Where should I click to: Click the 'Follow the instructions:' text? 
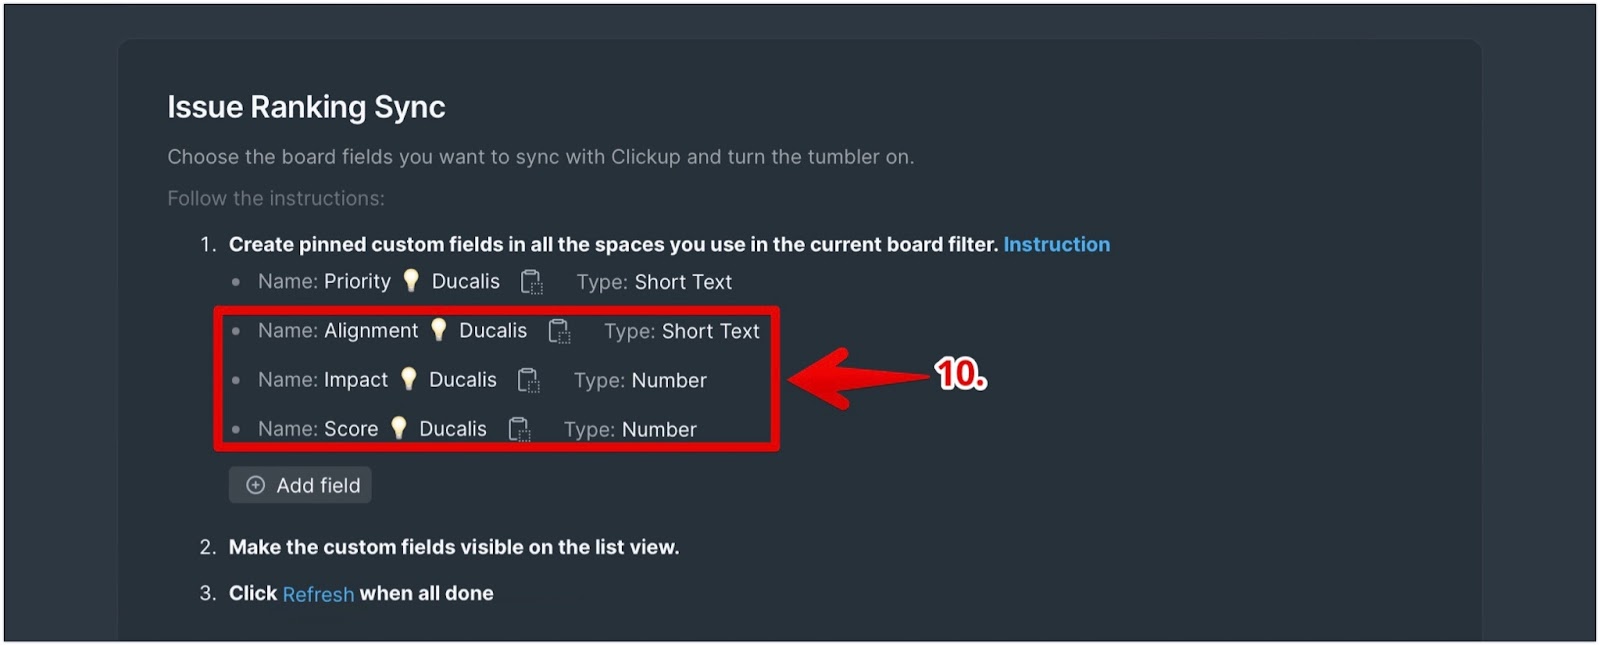coord(276,198)
